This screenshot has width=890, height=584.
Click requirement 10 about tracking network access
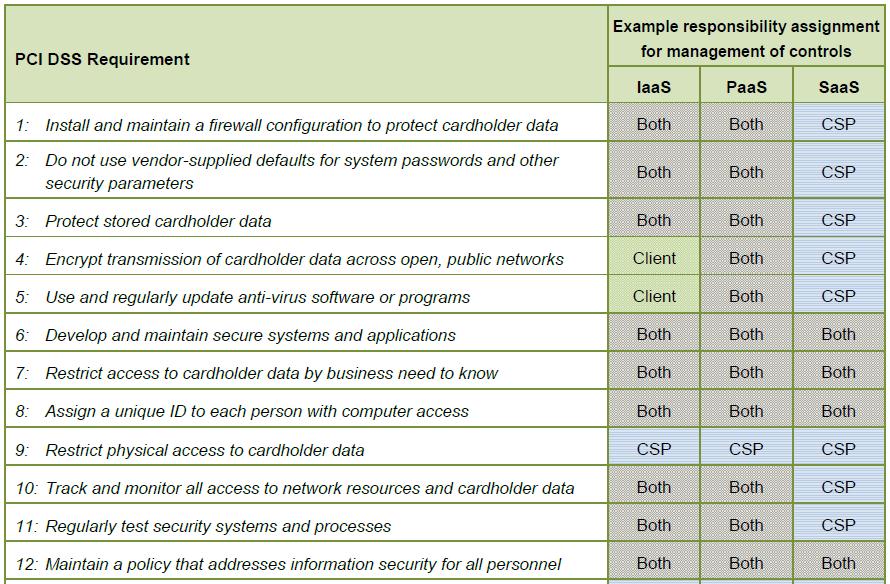[x=309, y=488]
